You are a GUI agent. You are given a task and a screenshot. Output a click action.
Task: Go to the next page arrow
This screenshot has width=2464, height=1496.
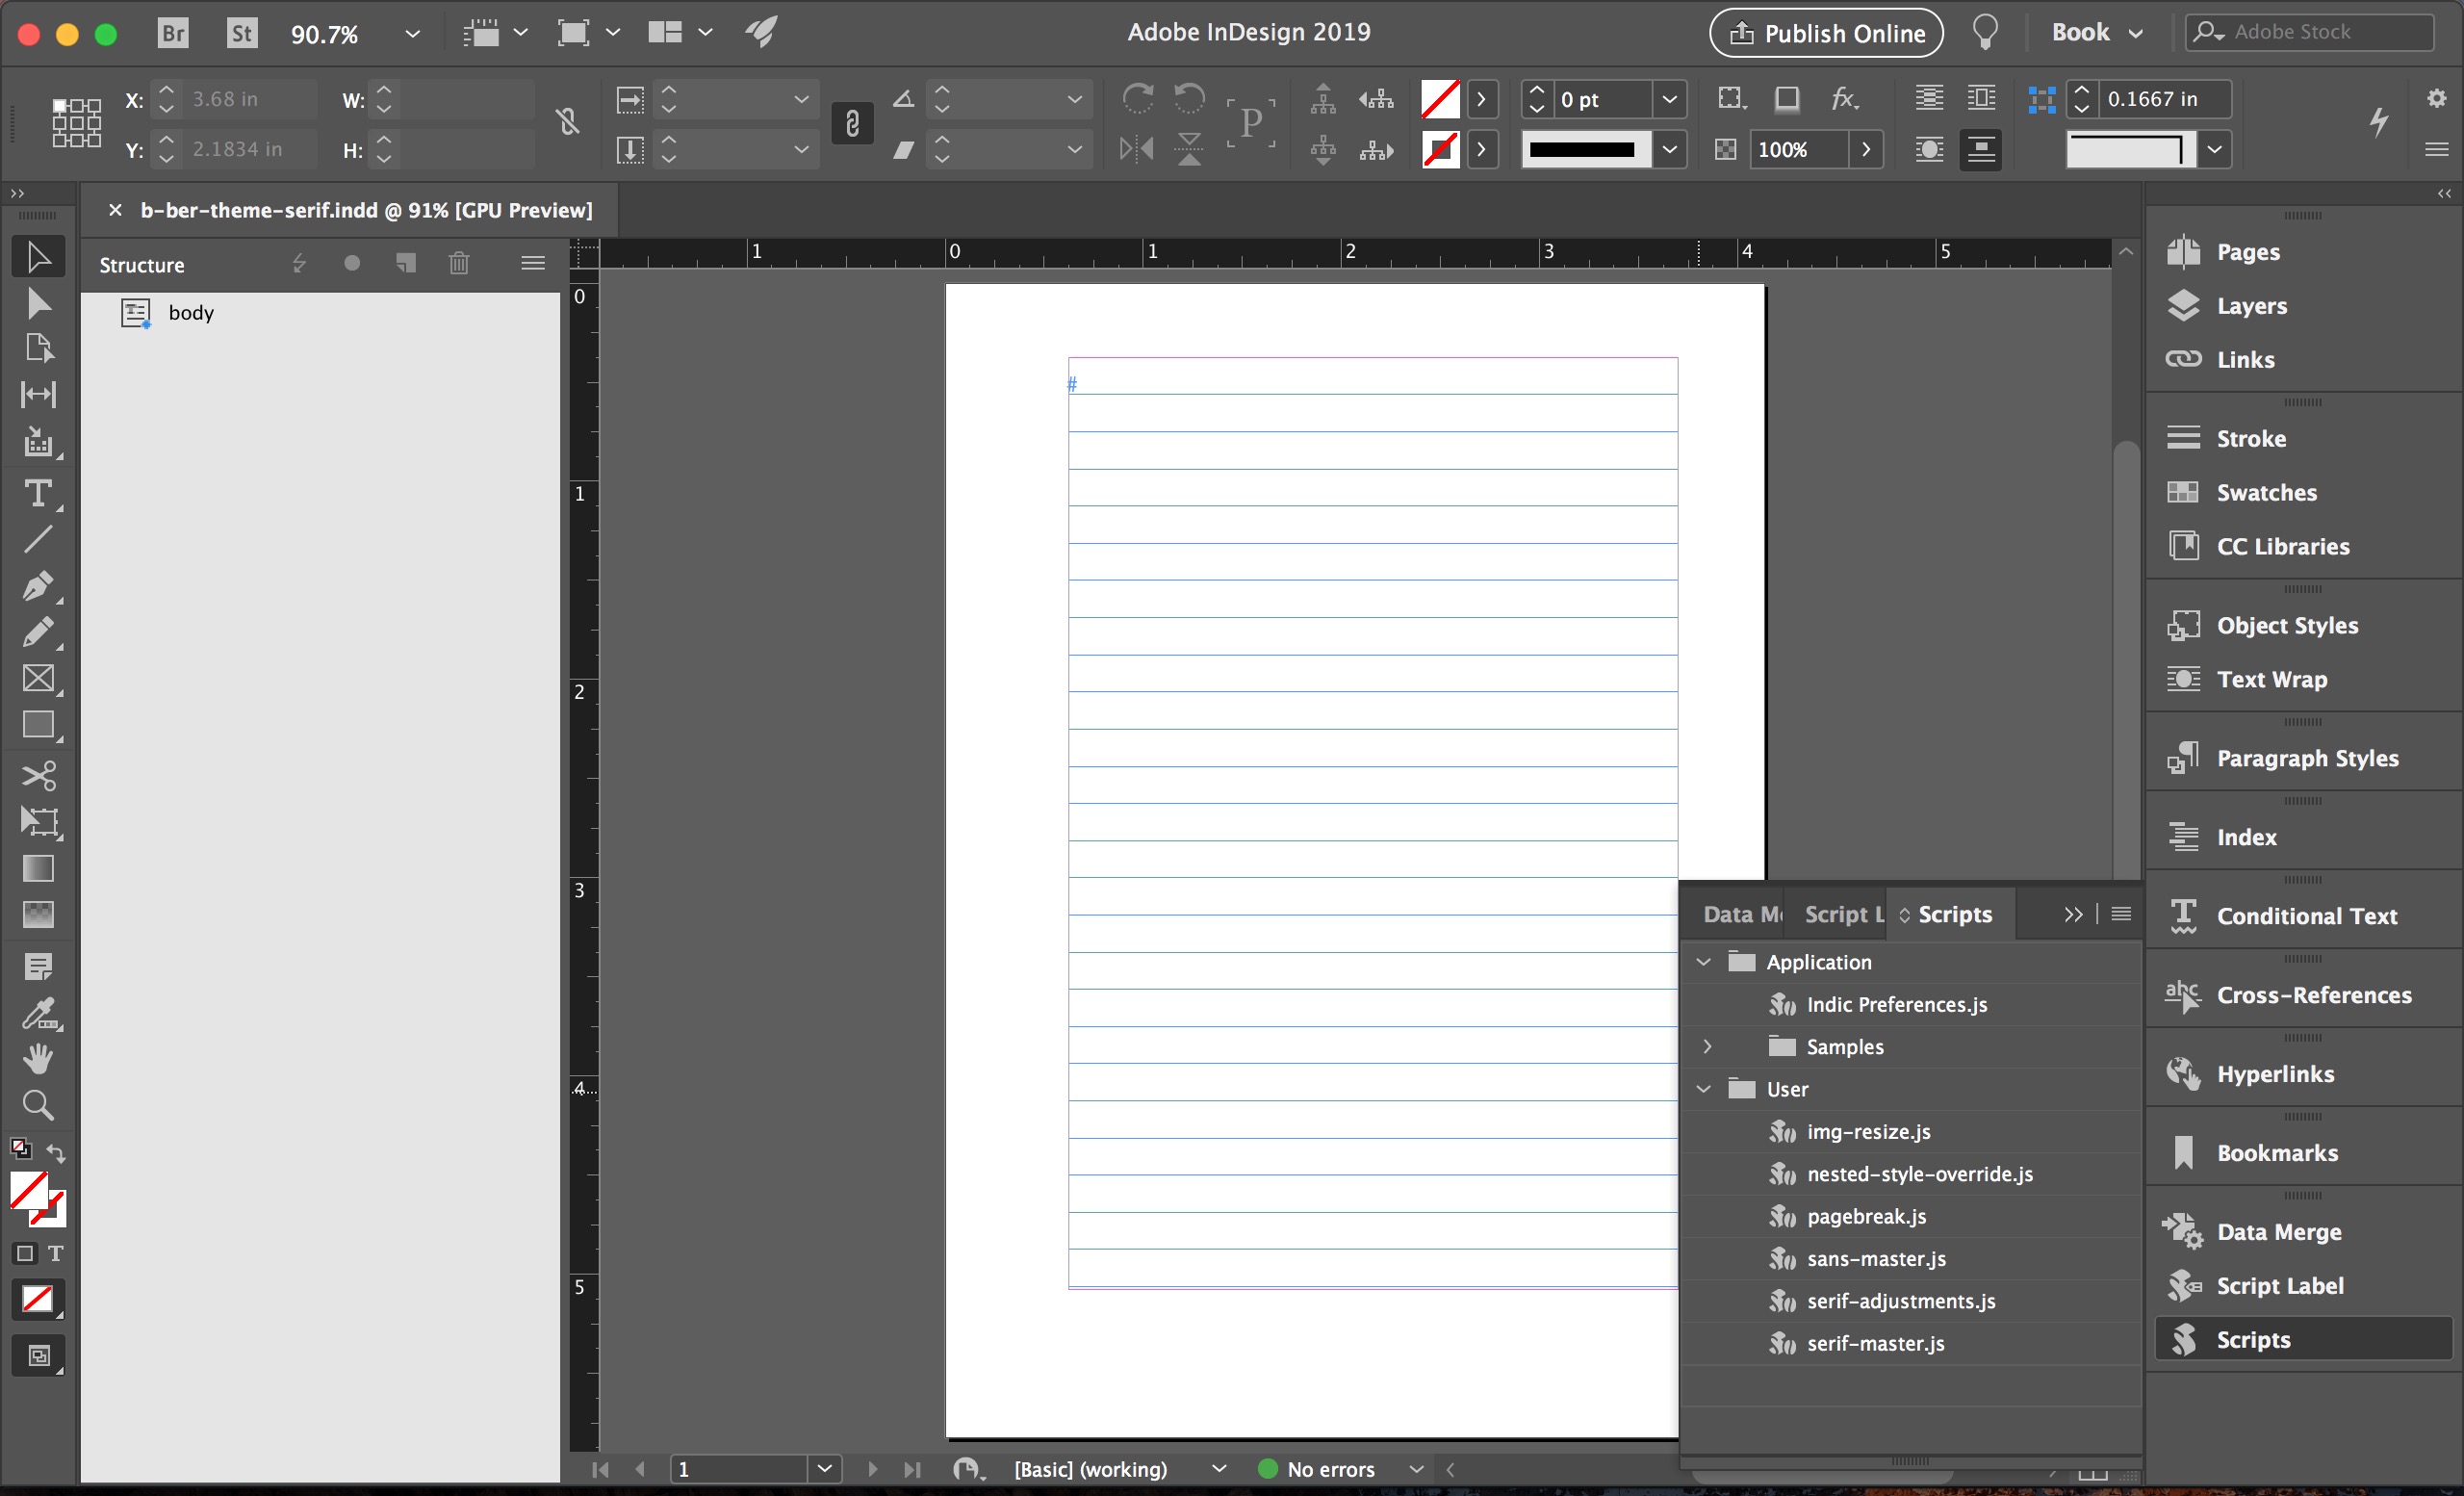[x=873, y=1469]
